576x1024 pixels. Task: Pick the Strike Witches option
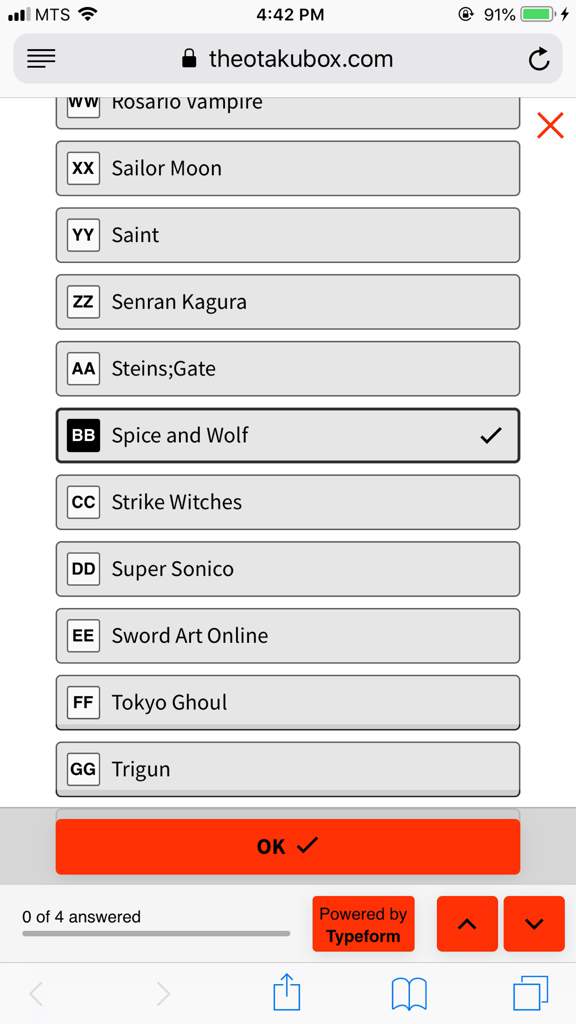coord(288,502)
